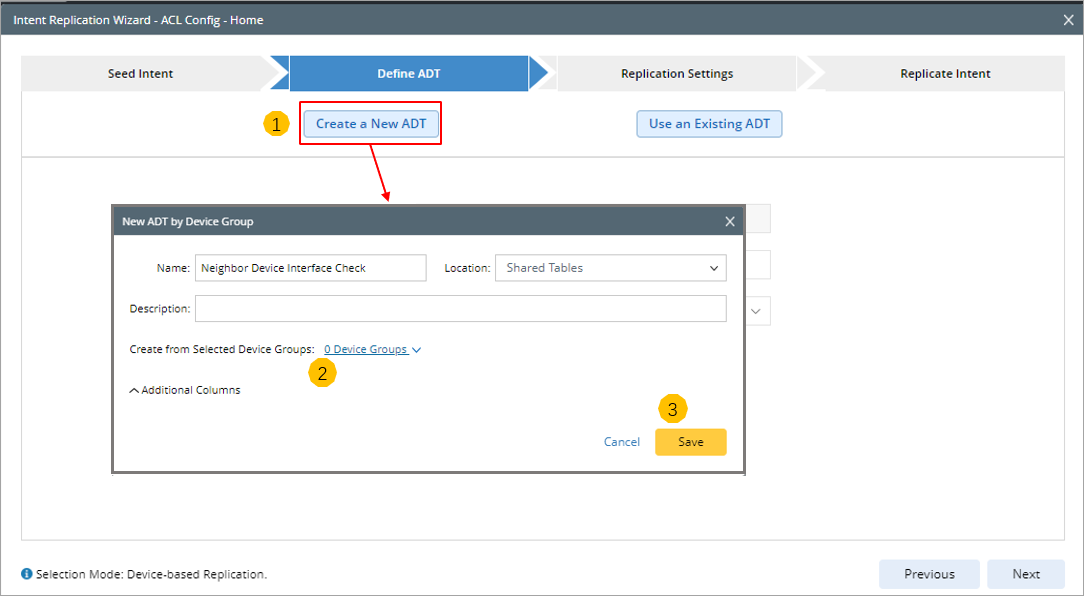Advance the wizard with Next
The height and width of the screenshot is (596, 1084).
tap(1025, 574)
